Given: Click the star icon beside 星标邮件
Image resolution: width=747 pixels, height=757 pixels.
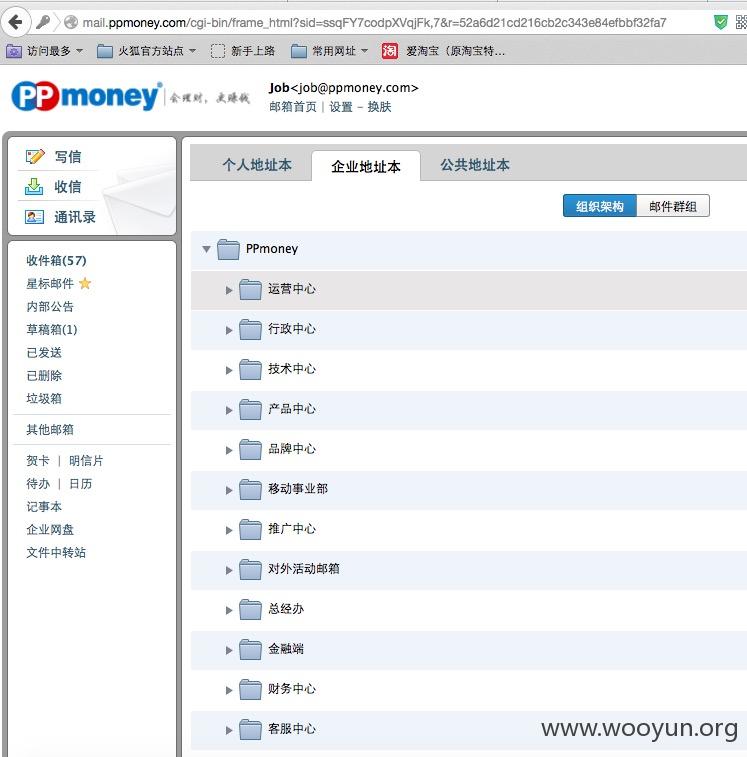Looking at the screenshot, I should pyautogui.click(x=85, y=283).
